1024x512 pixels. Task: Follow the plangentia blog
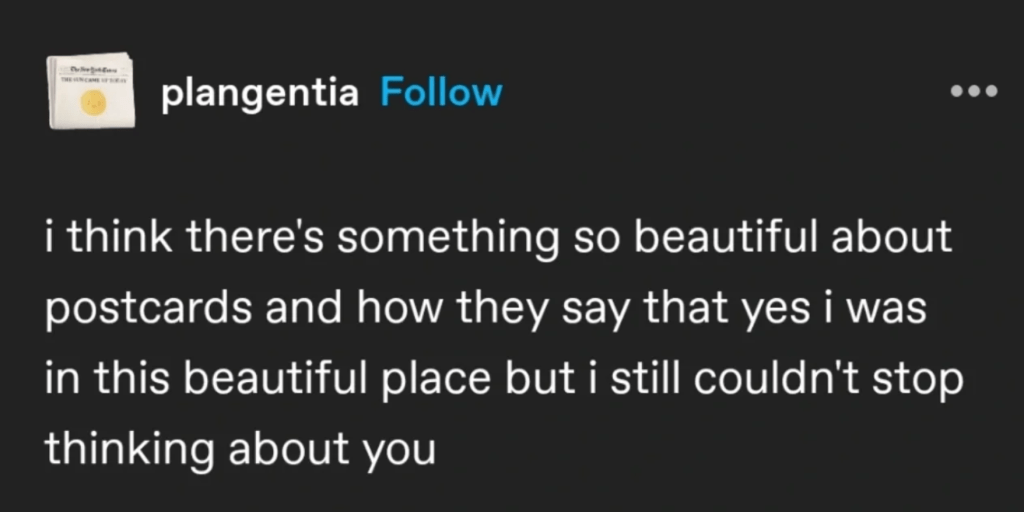click(441, 93)
